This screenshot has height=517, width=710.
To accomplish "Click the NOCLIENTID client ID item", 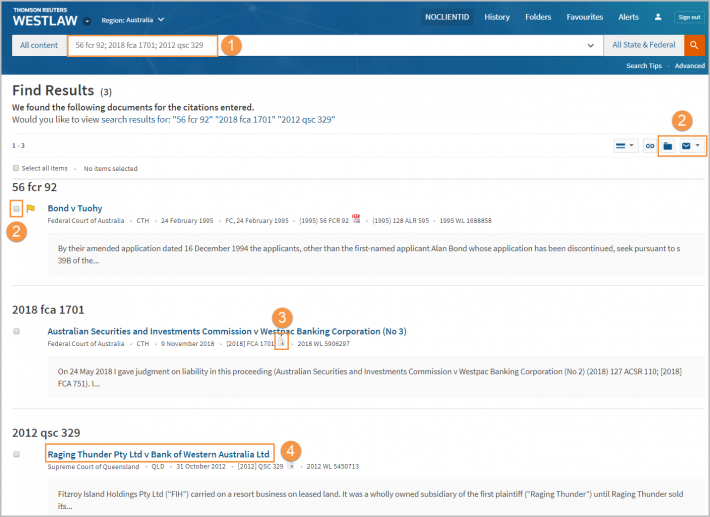I will tap(447, 17).
